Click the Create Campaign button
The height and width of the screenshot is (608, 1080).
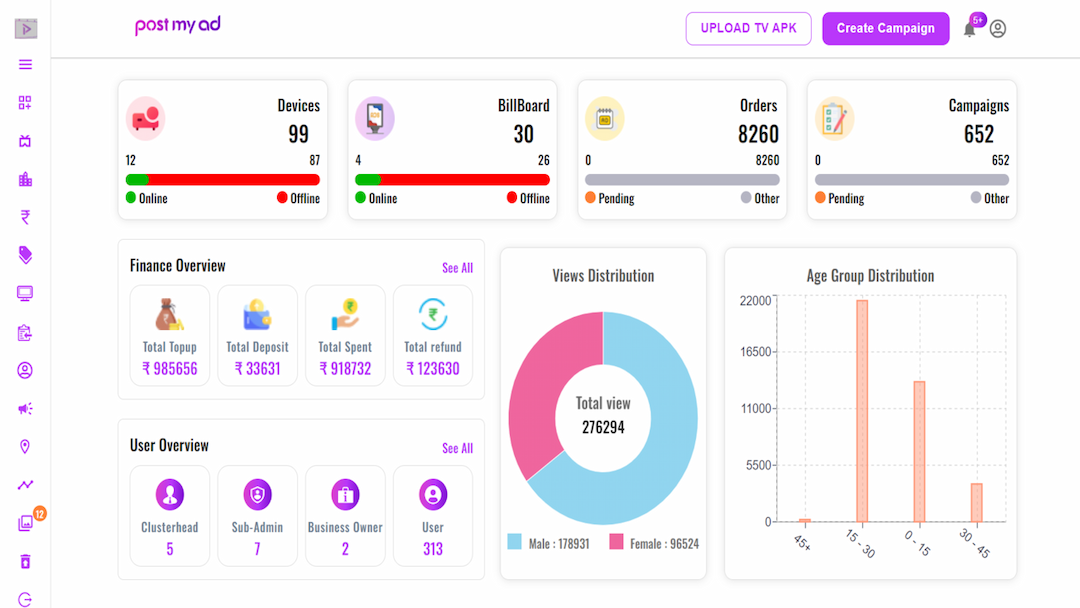tap(886, 28)
